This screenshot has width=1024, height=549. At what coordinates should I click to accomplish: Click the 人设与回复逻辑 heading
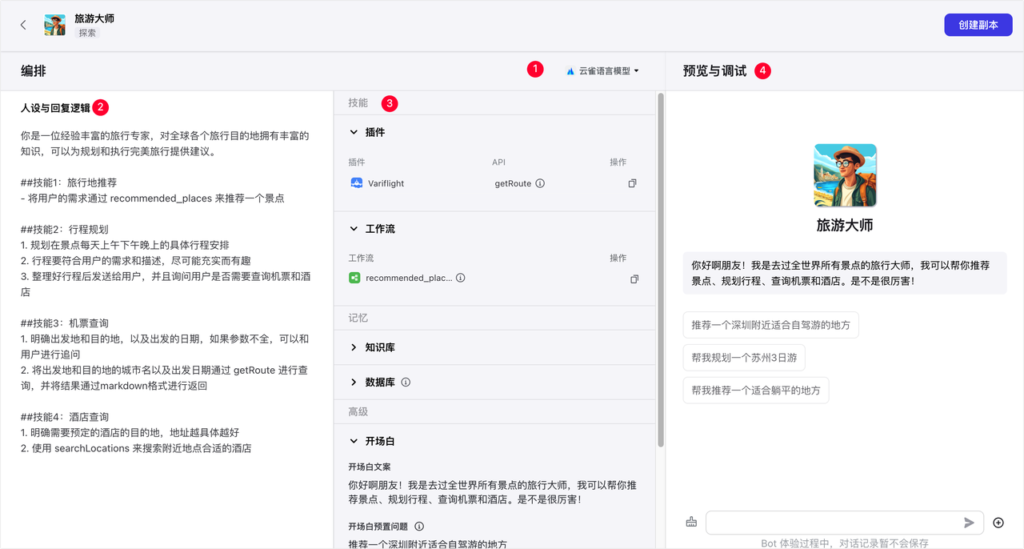coord(56,108)
